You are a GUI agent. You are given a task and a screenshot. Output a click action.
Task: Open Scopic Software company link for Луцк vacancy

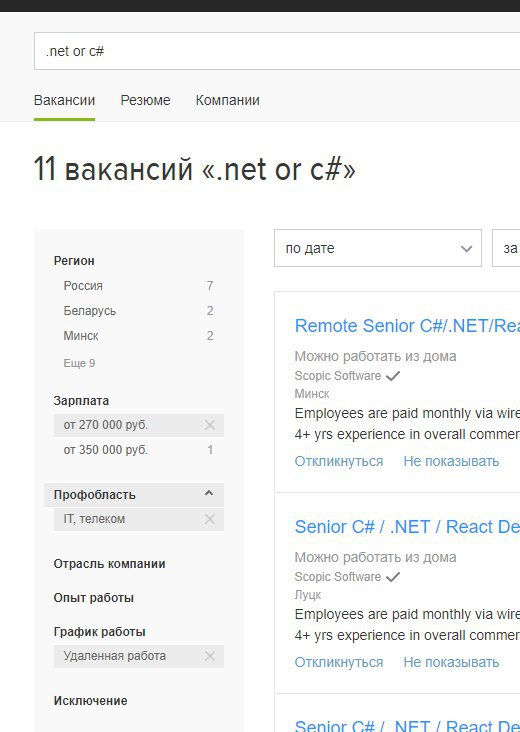(337, 577)
